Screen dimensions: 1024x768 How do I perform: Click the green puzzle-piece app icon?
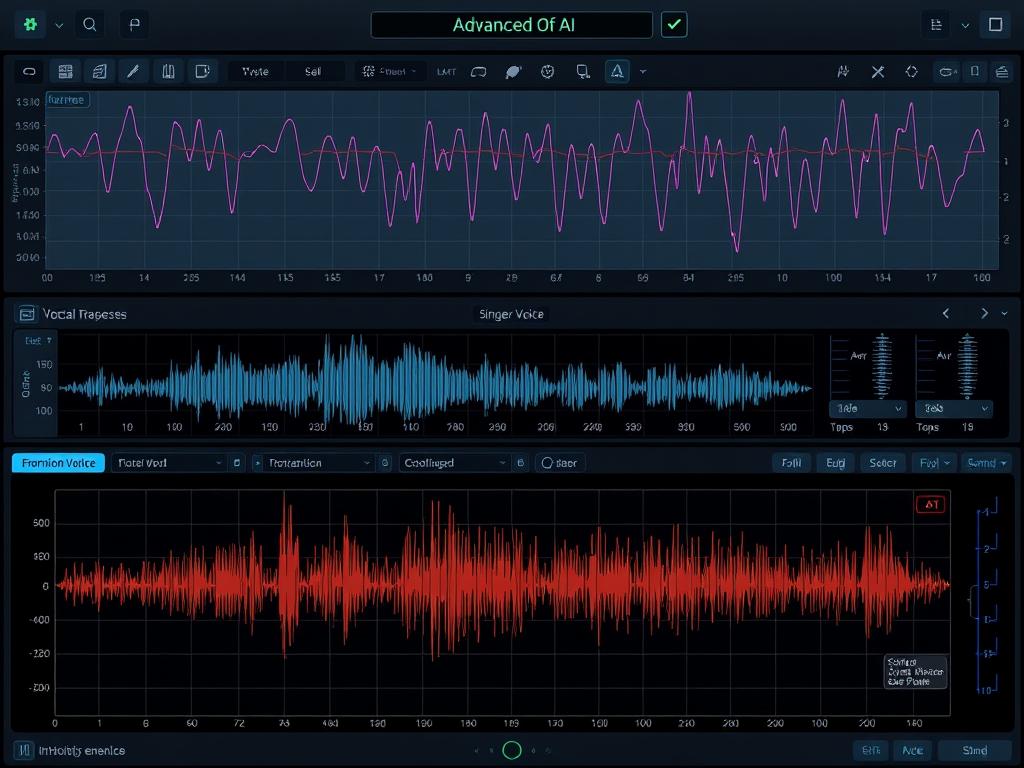pos(30,25)
